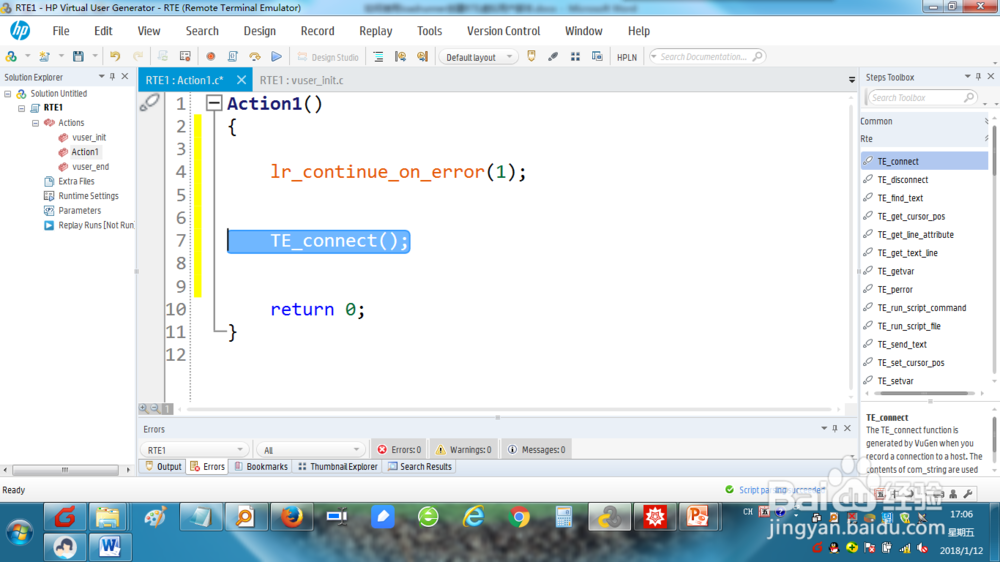Image resolution: width=1000 pixels, height=562 pixels.
Task: Open the Design menu
Action: click(x=260, y=31)
